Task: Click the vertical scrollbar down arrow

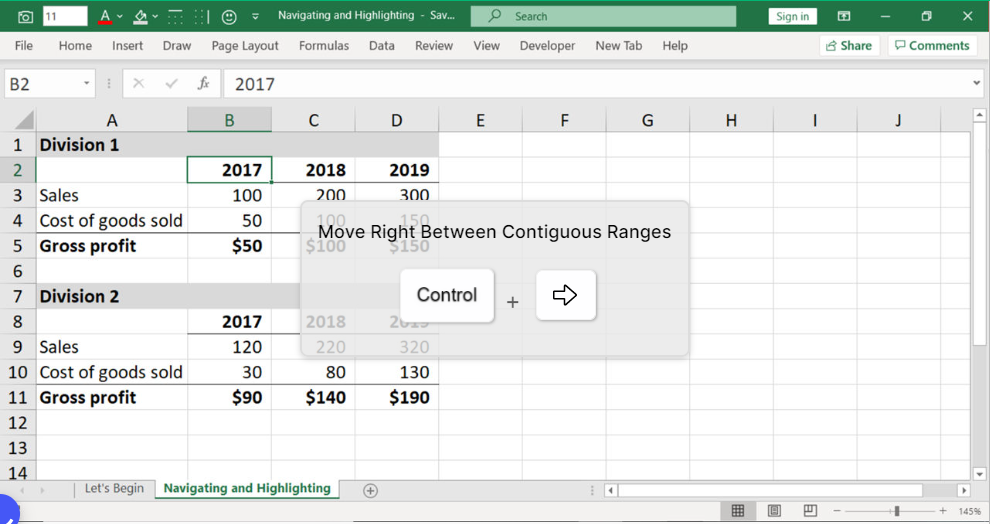Action: coord(979,473)
